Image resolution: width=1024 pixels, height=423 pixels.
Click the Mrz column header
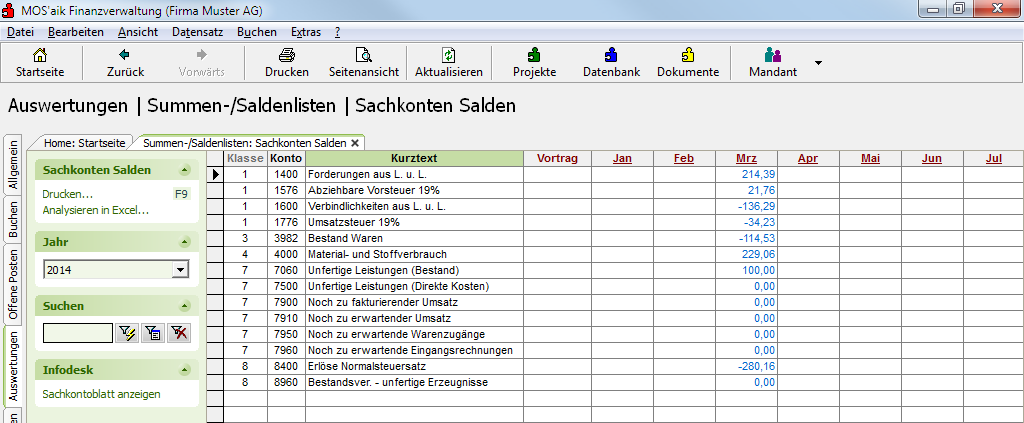click(x=746, y=159)
